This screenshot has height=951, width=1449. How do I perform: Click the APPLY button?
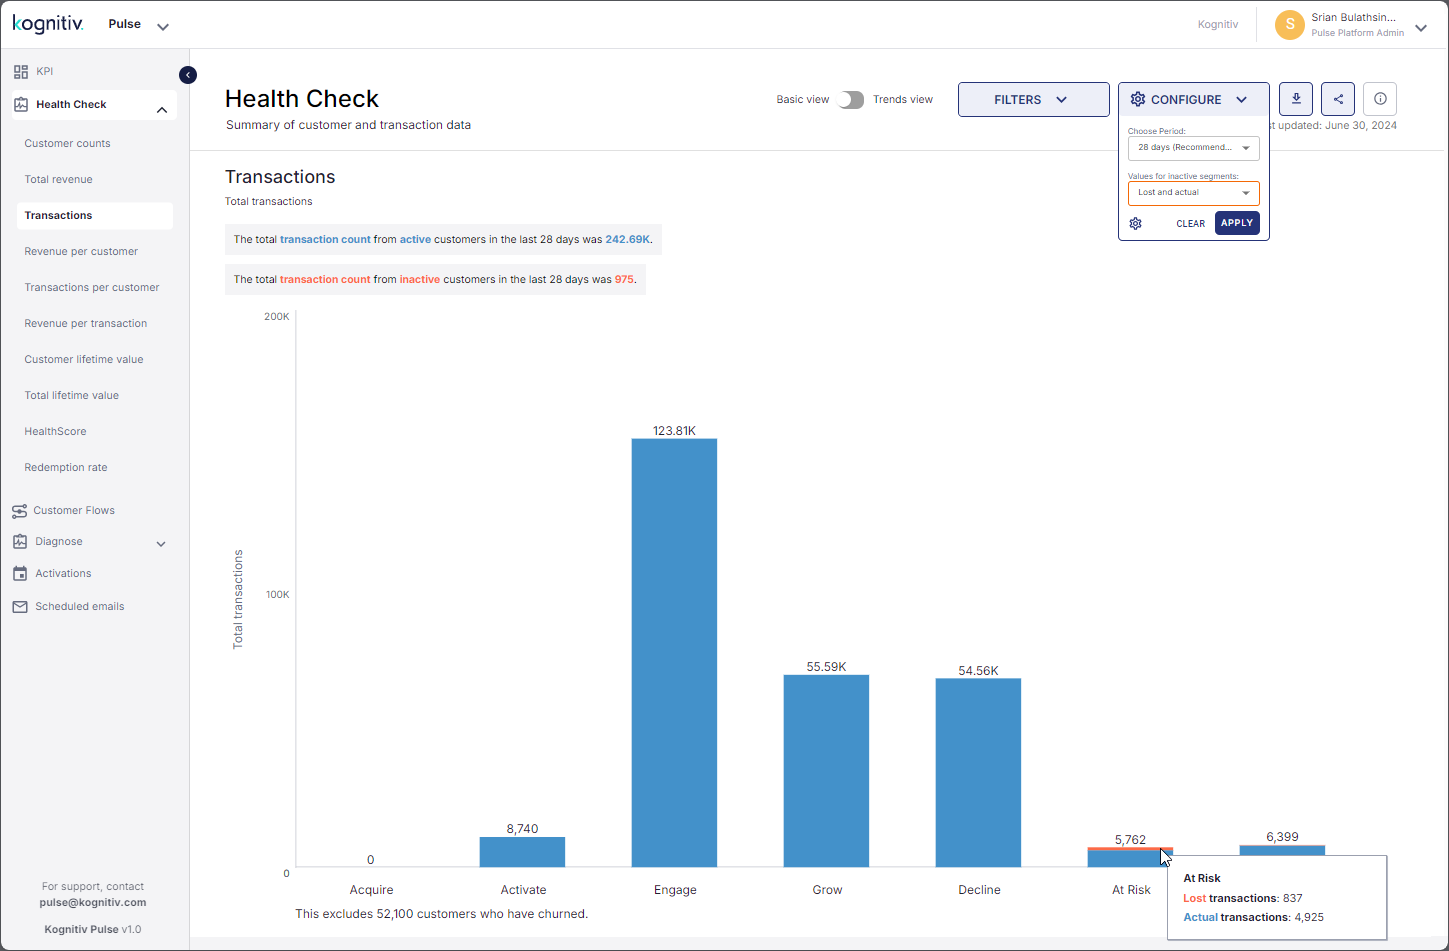coord(1237,223)
